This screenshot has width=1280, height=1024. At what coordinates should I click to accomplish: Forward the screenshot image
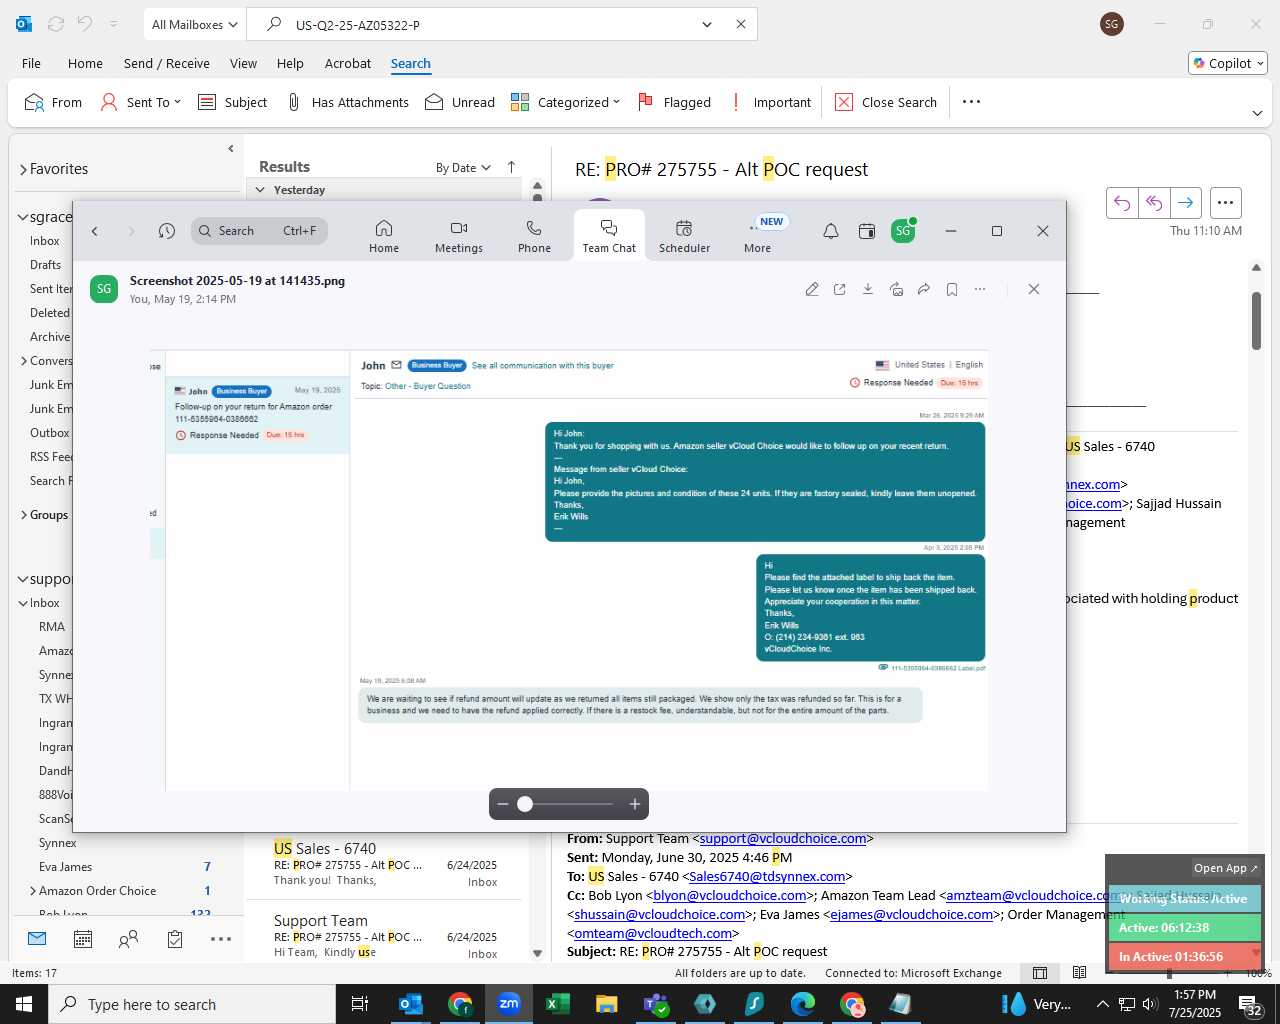pos(924,289)
